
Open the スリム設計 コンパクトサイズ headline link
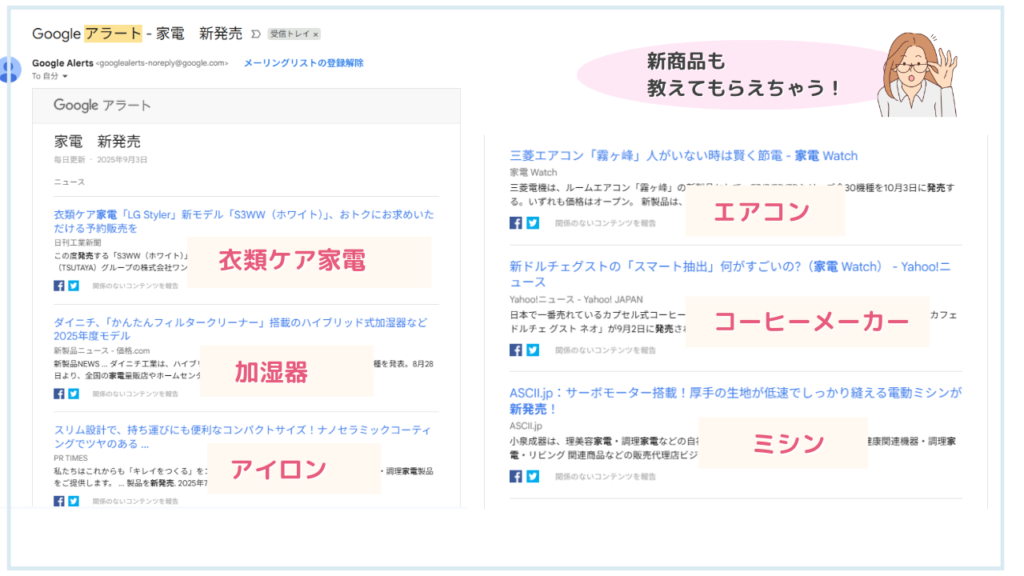pyautogui.click(x=242, y=437)
